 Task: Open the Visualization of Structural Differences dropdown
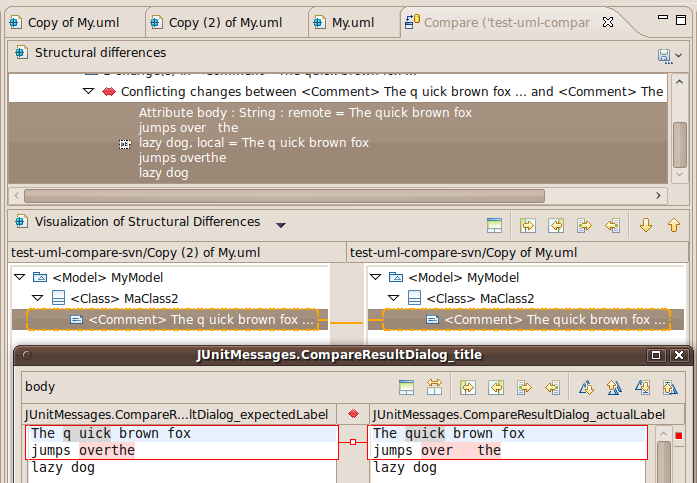280,225
